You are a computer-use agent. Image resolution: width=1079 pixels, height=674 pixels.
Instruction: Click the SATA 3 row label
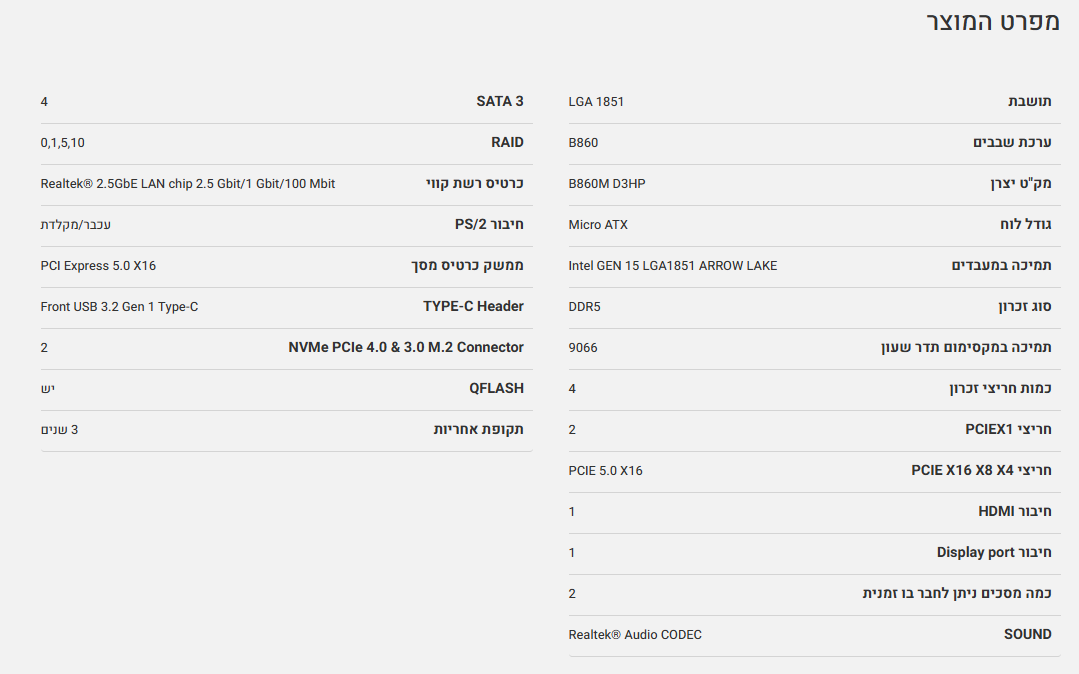(x=499, y=101)
